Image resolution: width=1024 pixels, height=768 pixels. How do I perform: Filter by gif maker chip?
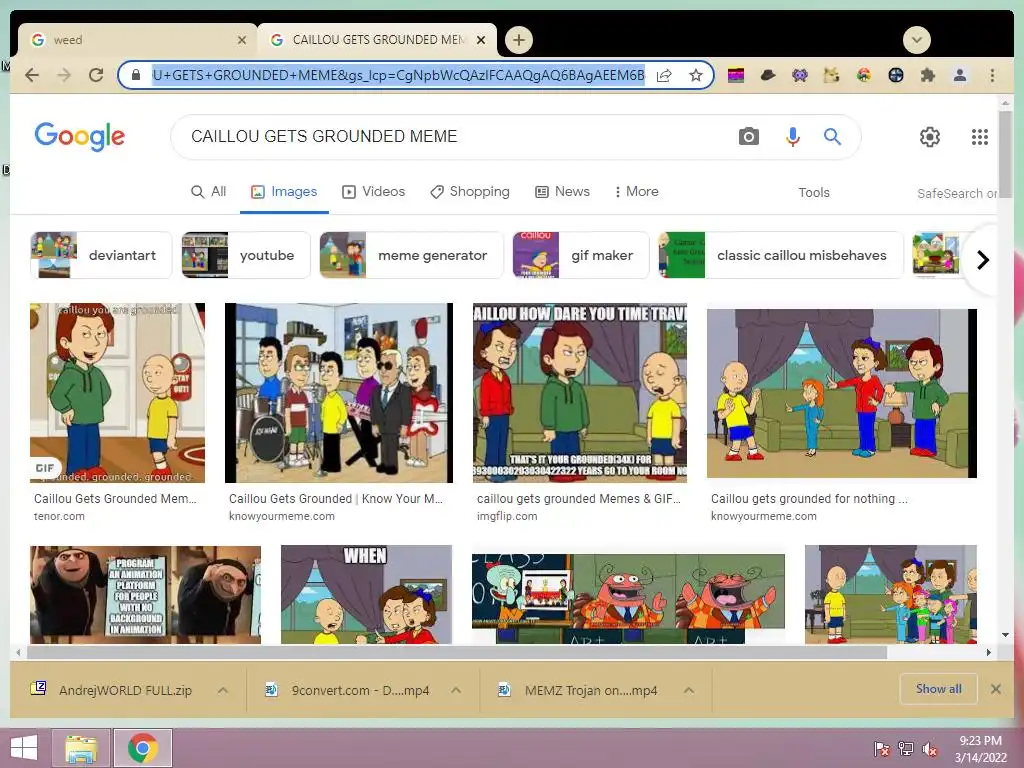[581, 255]
